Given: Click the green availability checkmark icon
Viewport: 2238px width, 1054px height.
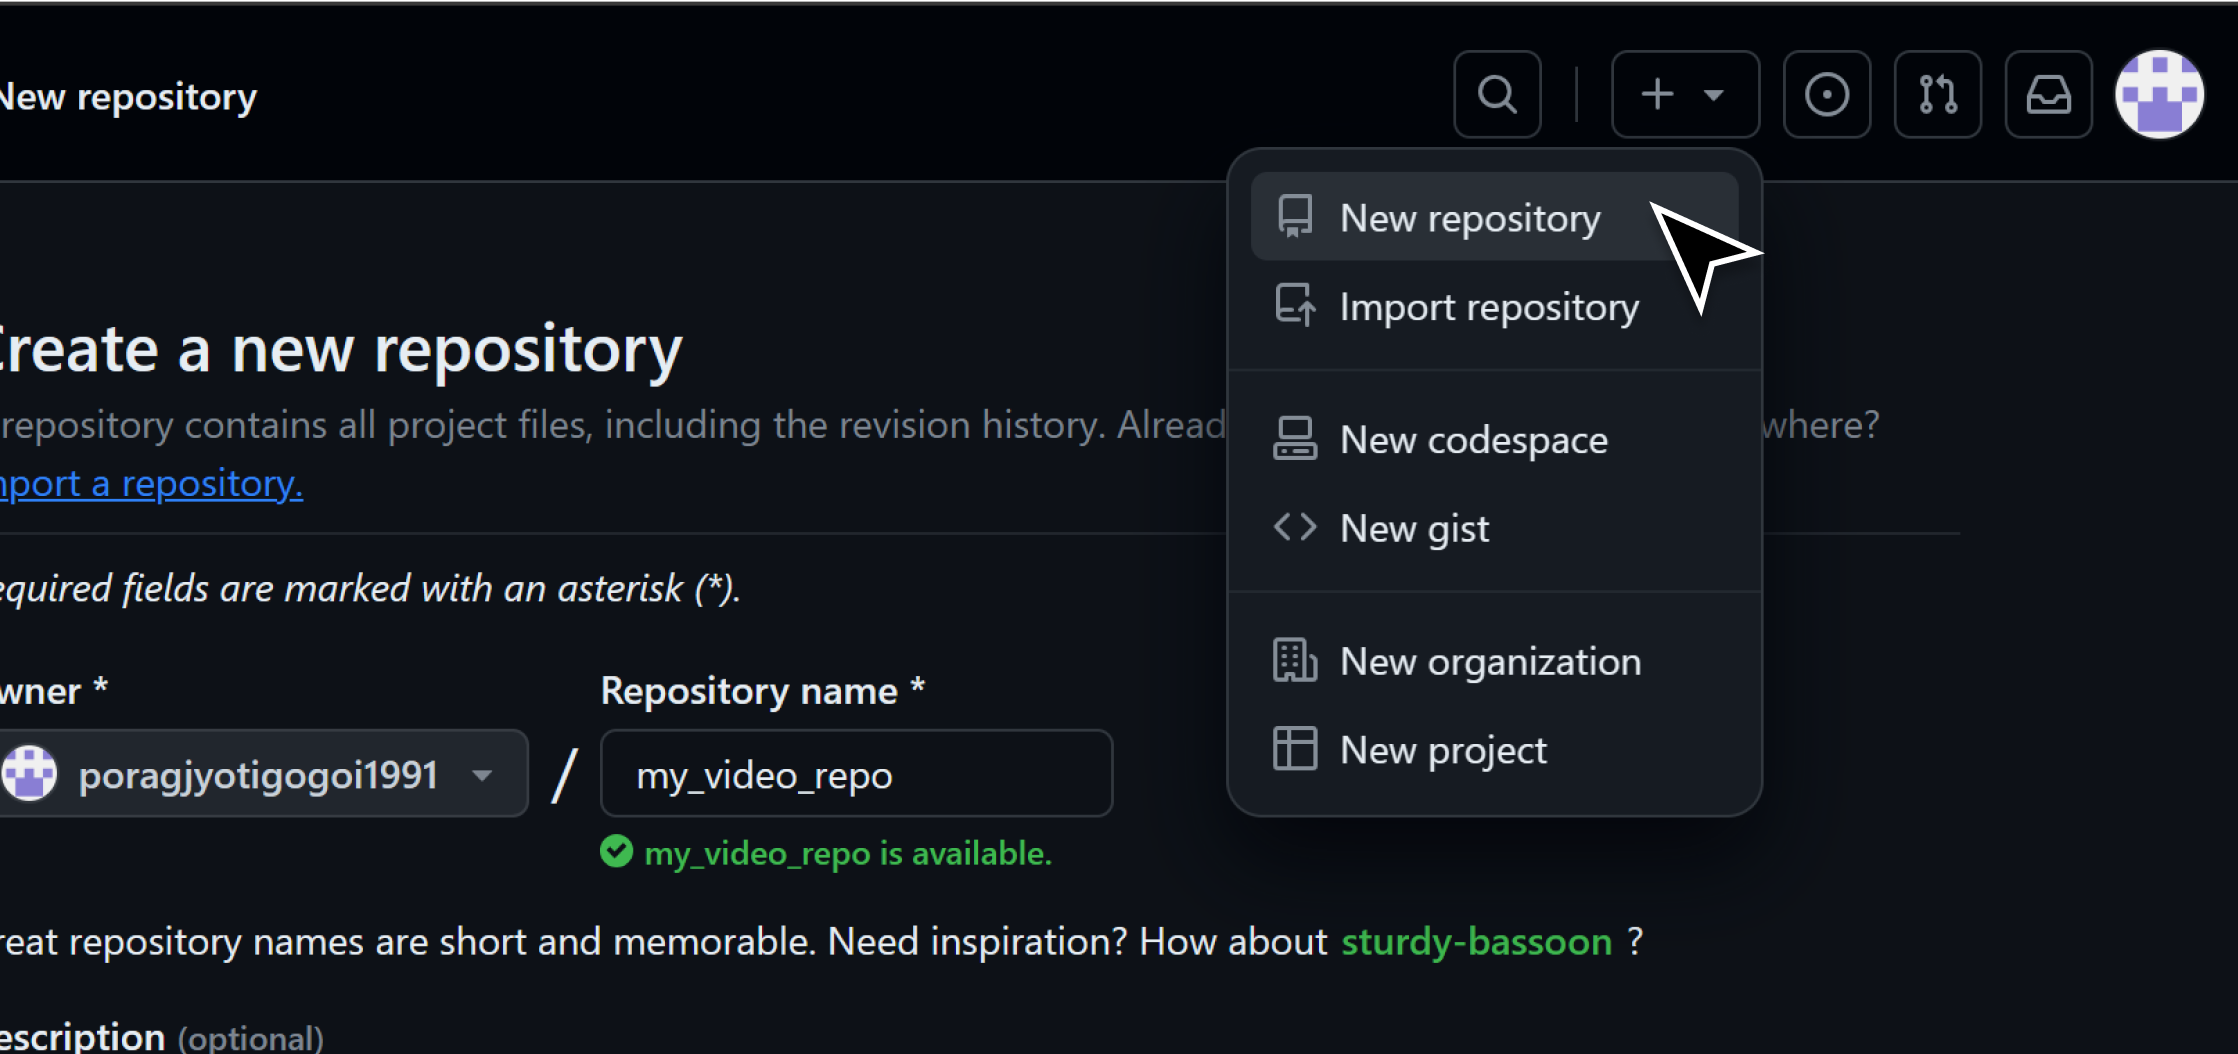Looking at the screenshot, I should 616,852.
